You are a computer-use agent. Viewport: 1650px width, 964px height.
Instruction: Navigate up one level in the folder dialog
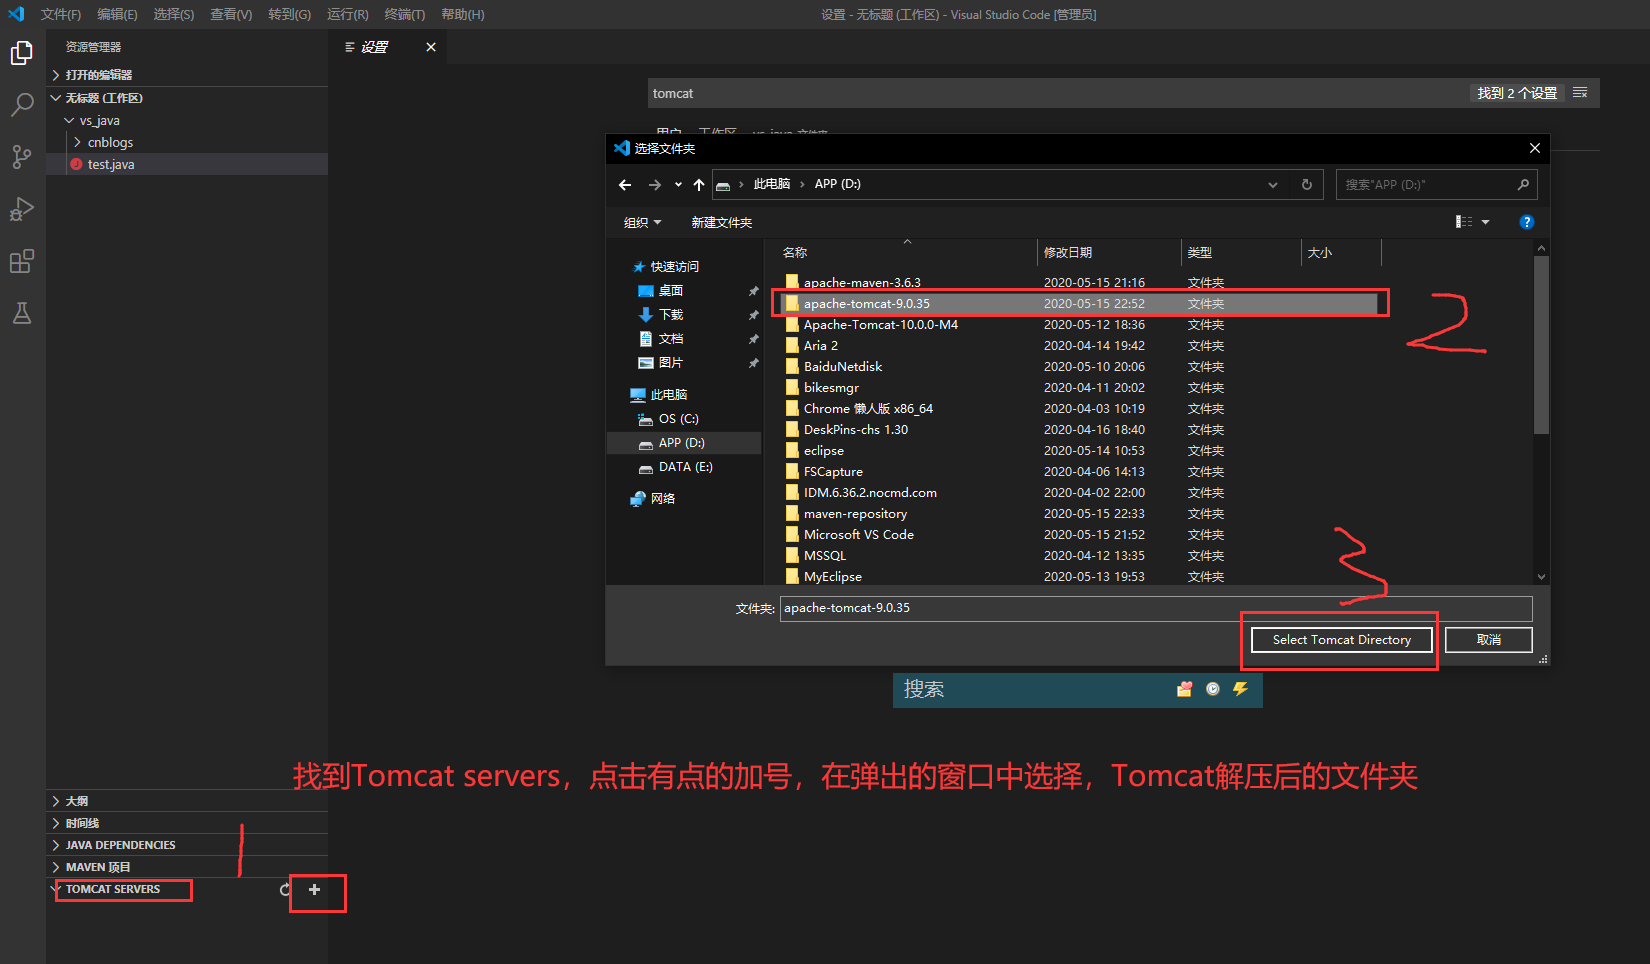click(699, 184)
